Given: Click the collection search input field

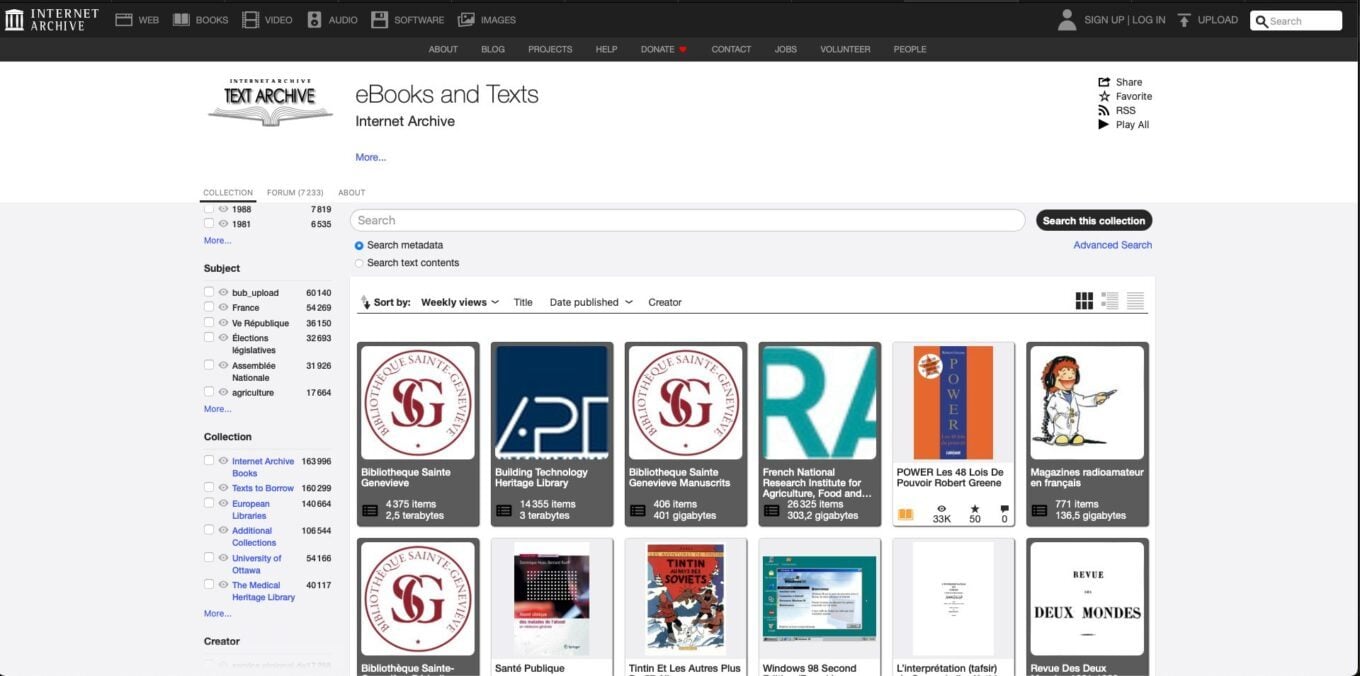Looking at the screenshot, I should click(x=687, y=221).
